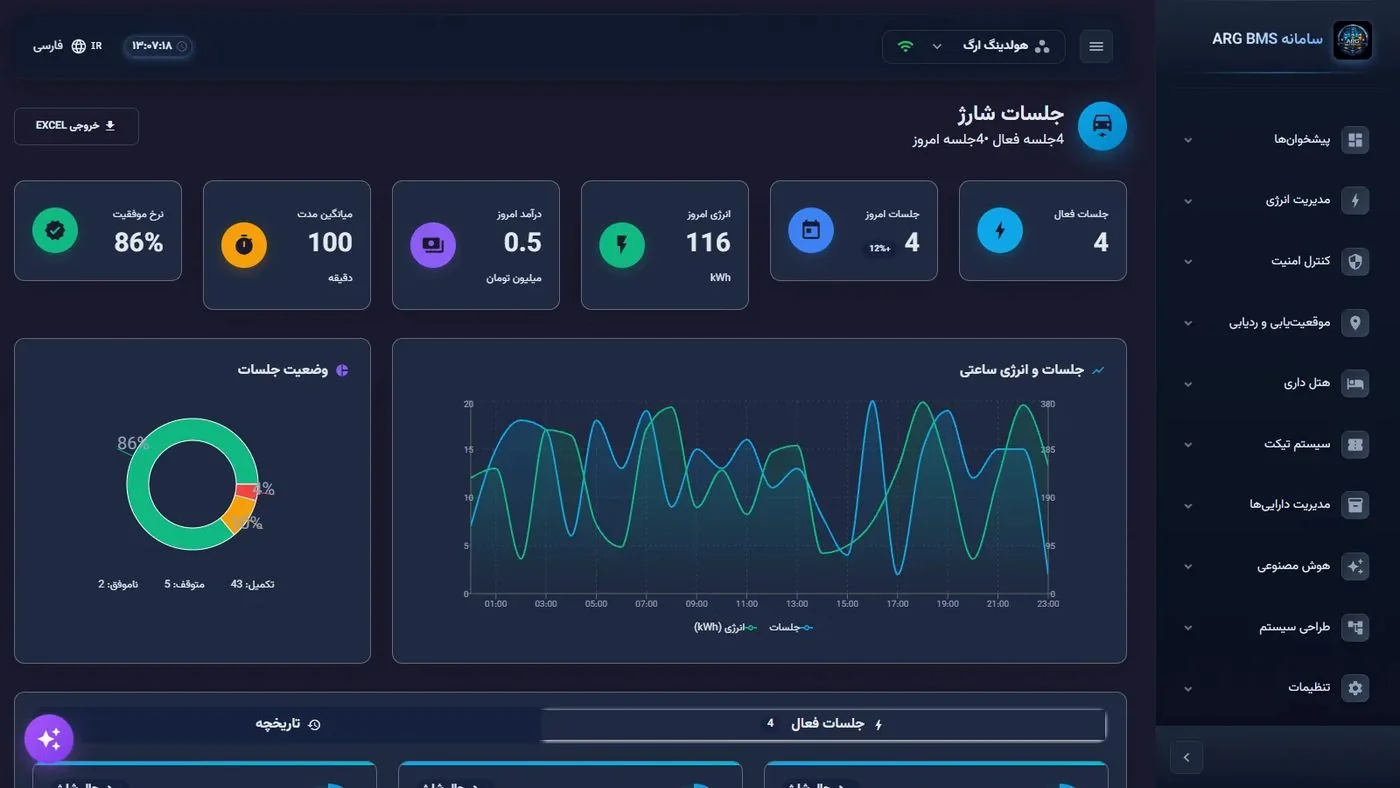This screenshot has width=1400, height=788.
Task: Click the car icon beside جلسات شارژ
Action: [1102, 126]
